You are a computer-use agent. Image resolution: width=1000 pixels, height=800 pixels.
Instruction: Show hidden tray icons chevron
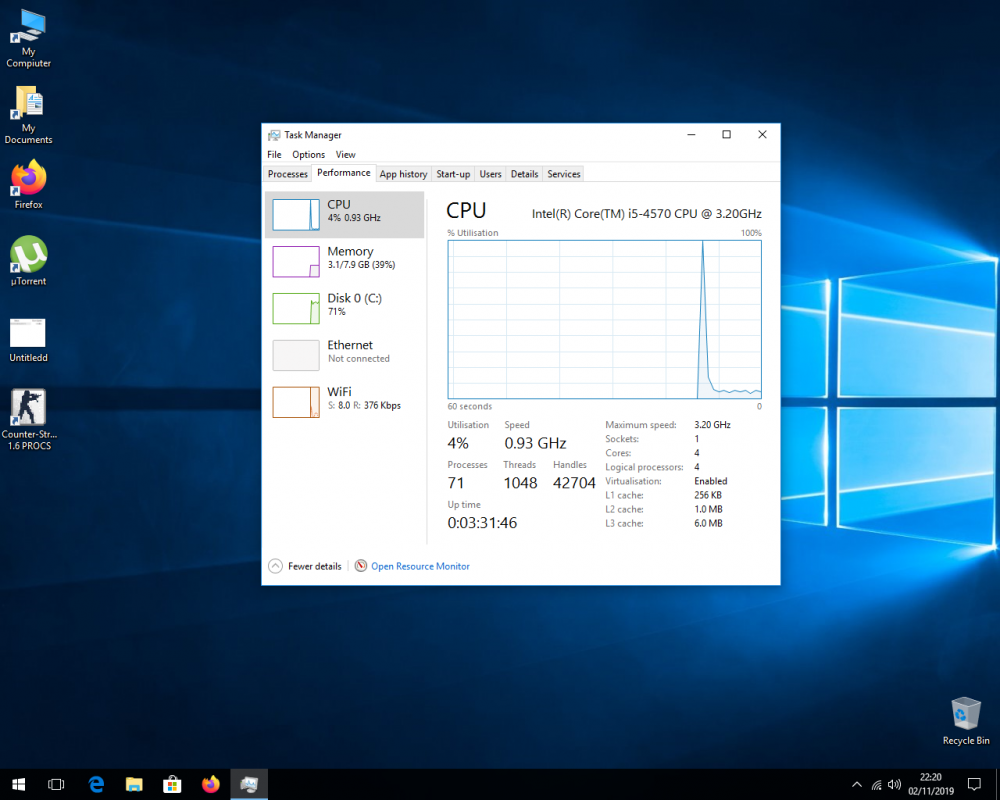click(857, 784)
